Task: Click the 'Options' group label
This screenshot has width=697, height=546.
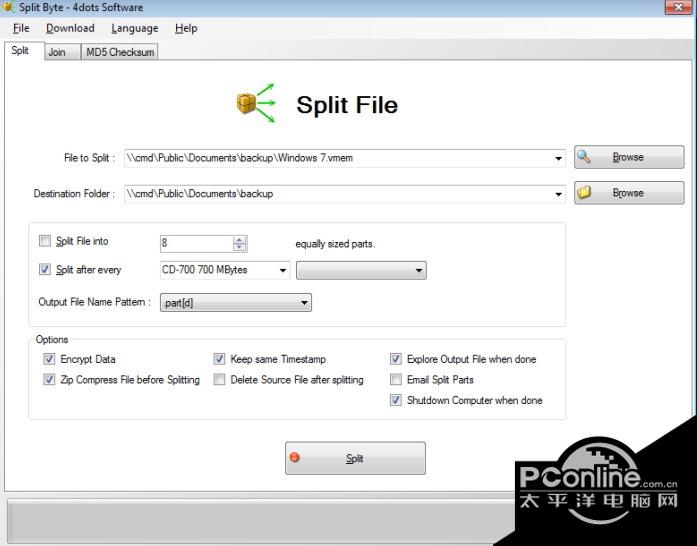Action: tap(52, 339)
